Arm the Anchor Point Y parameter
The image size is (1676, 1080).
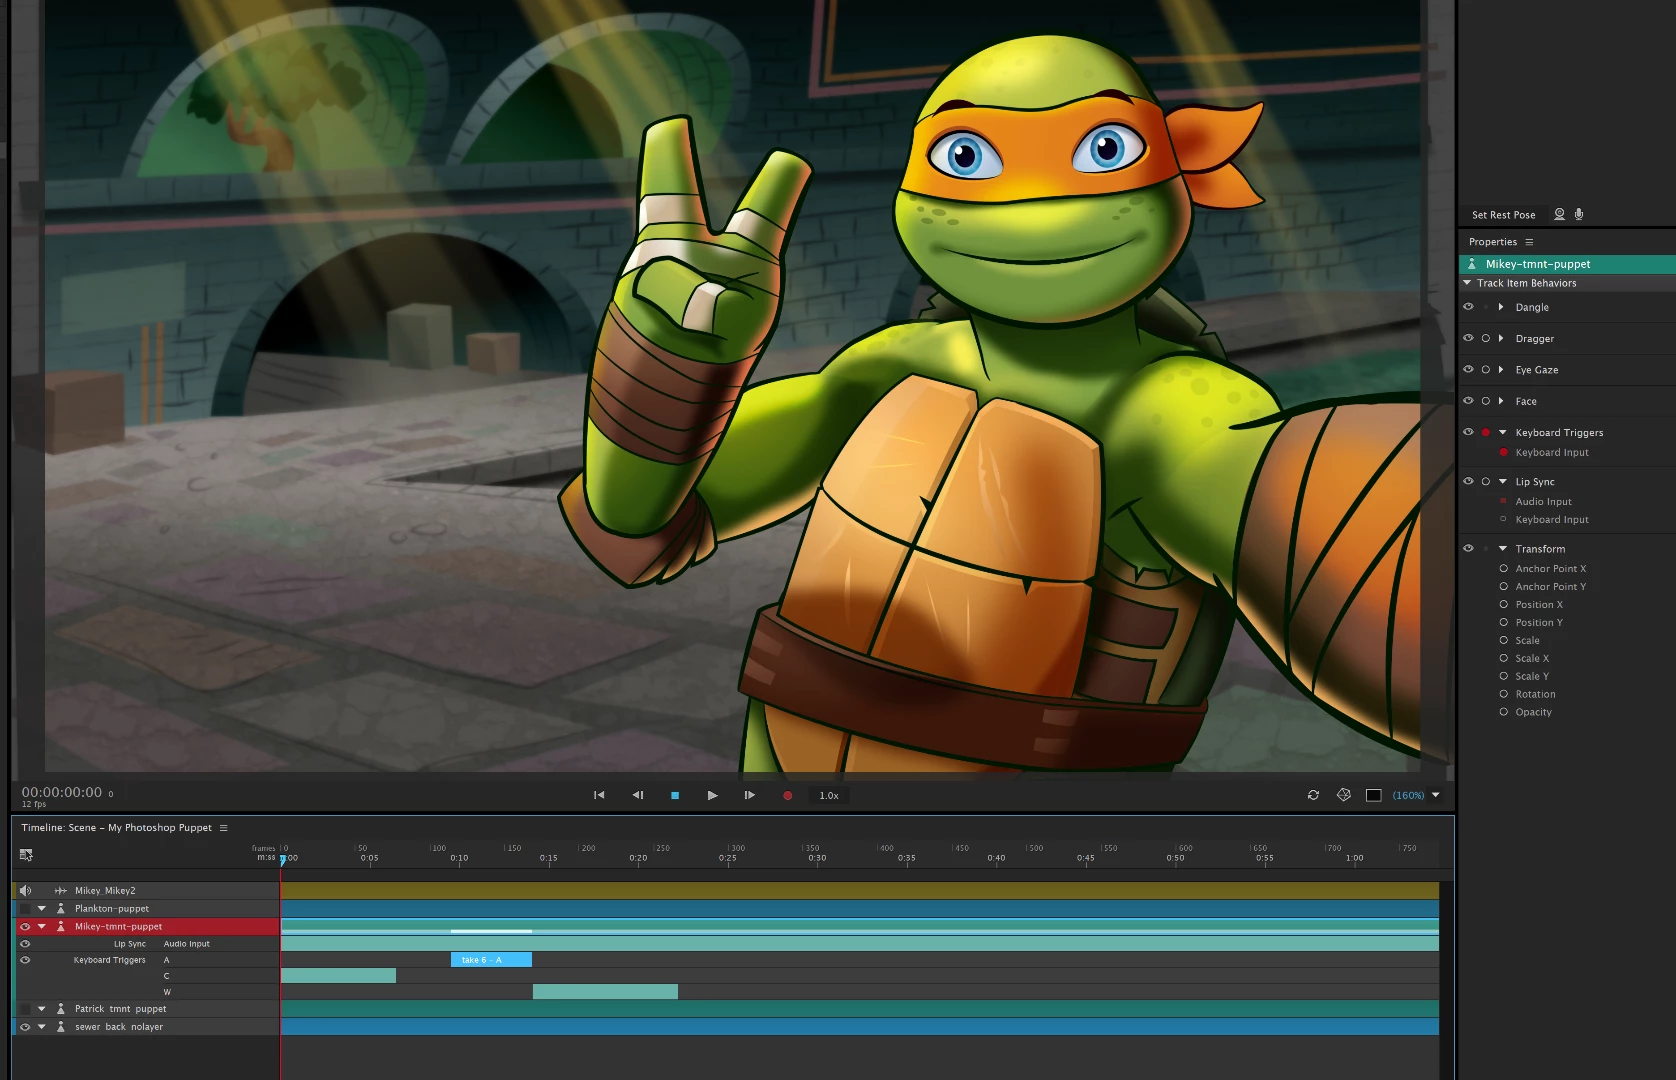[1503, 586]
